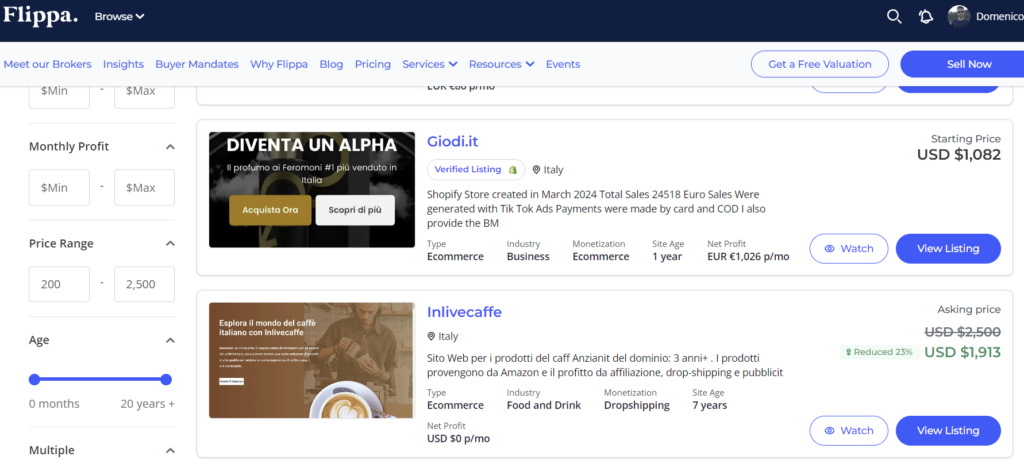This screenshot has height=464, width=1024.
Task: Collapse the Price Range filter section
Action: coord(170,244)
